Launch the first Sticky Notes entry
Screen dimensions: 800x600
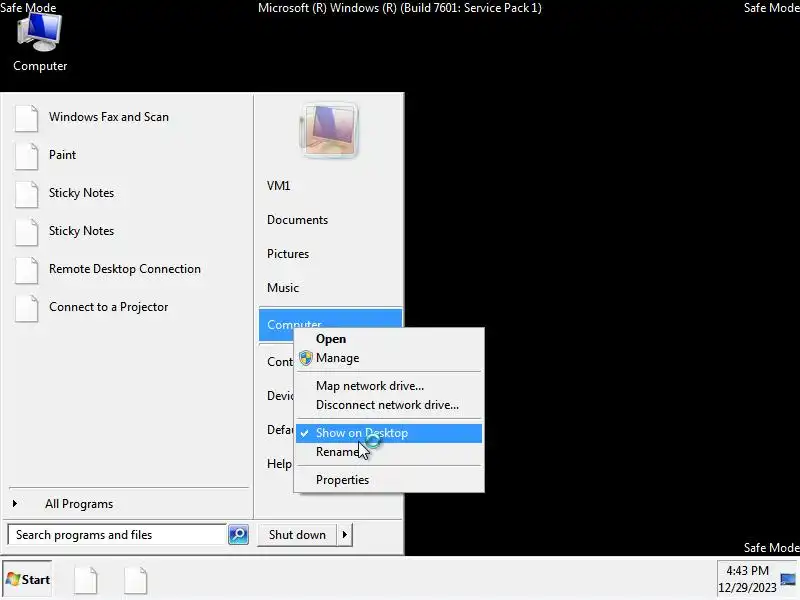[x=81, y=193]
